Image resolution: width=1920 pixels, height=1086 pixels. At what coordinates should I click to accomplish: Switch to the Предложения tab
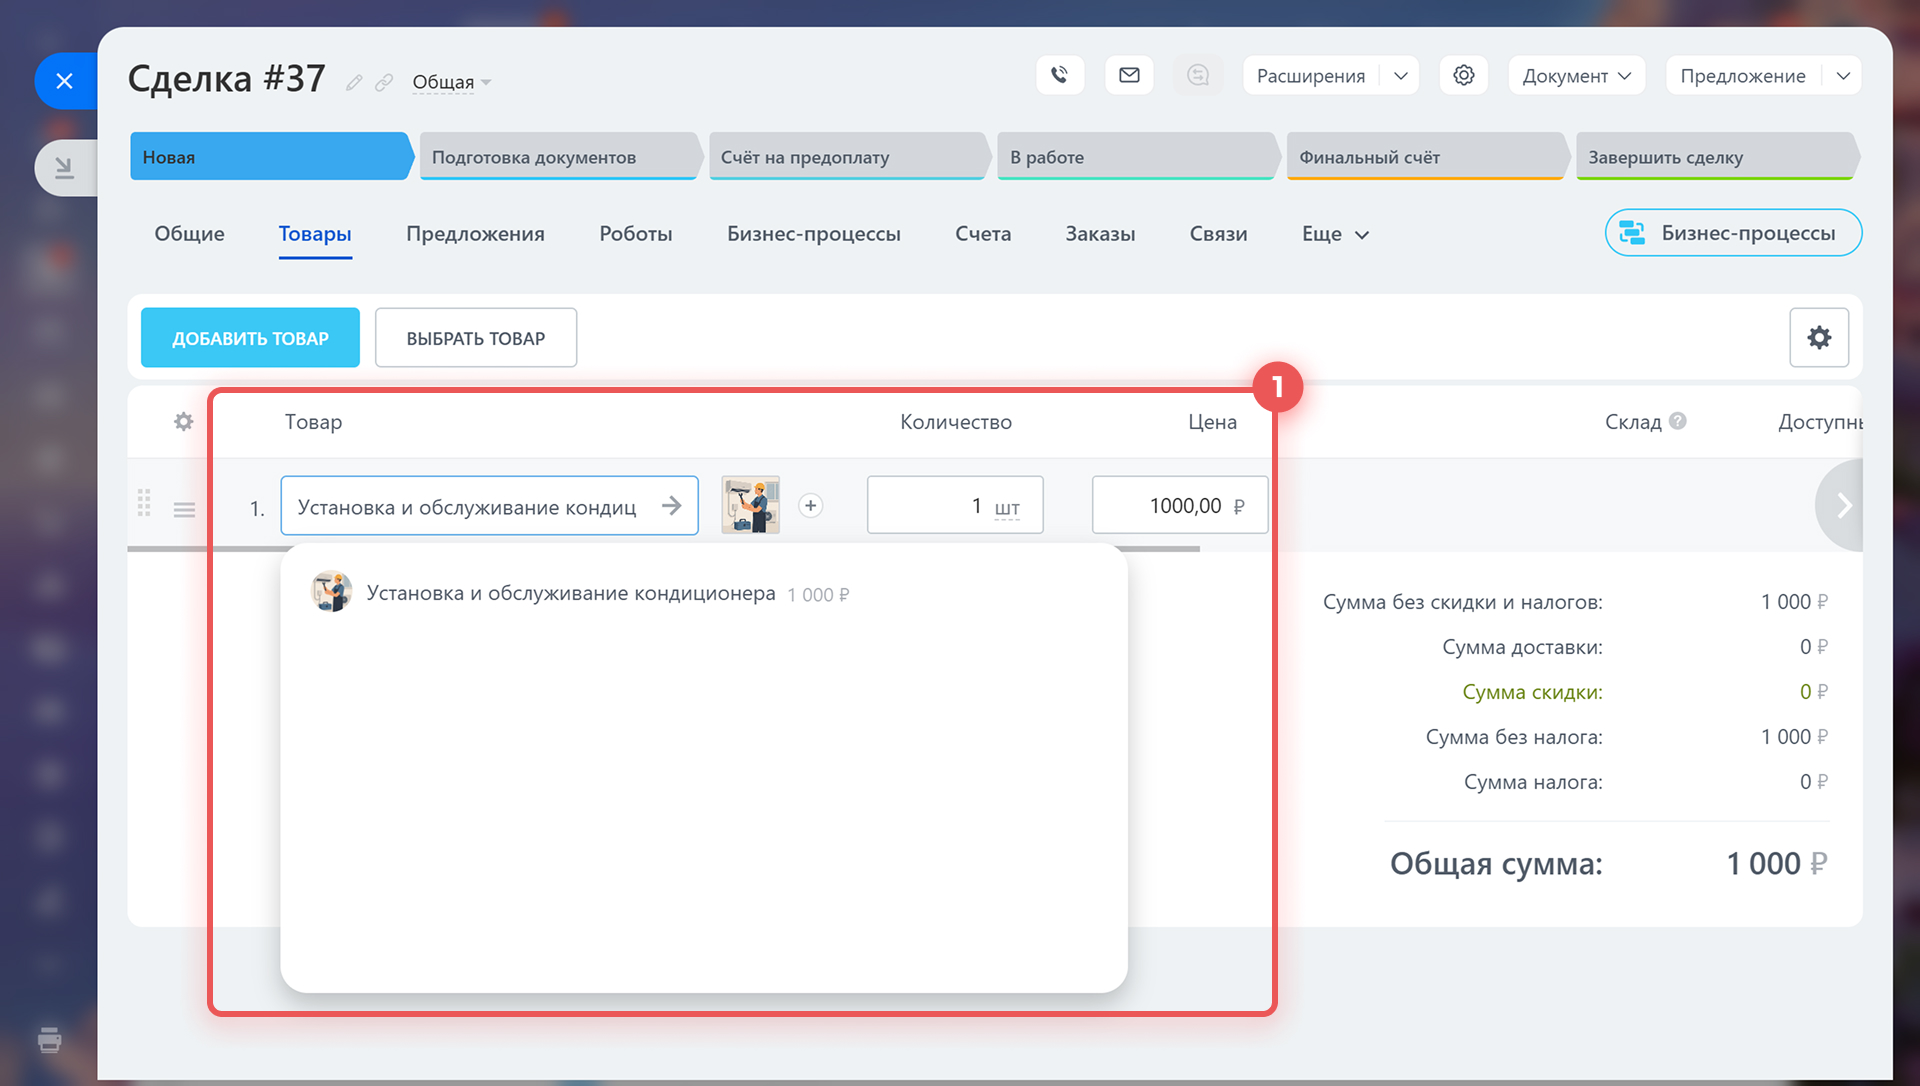pos(475,234)
